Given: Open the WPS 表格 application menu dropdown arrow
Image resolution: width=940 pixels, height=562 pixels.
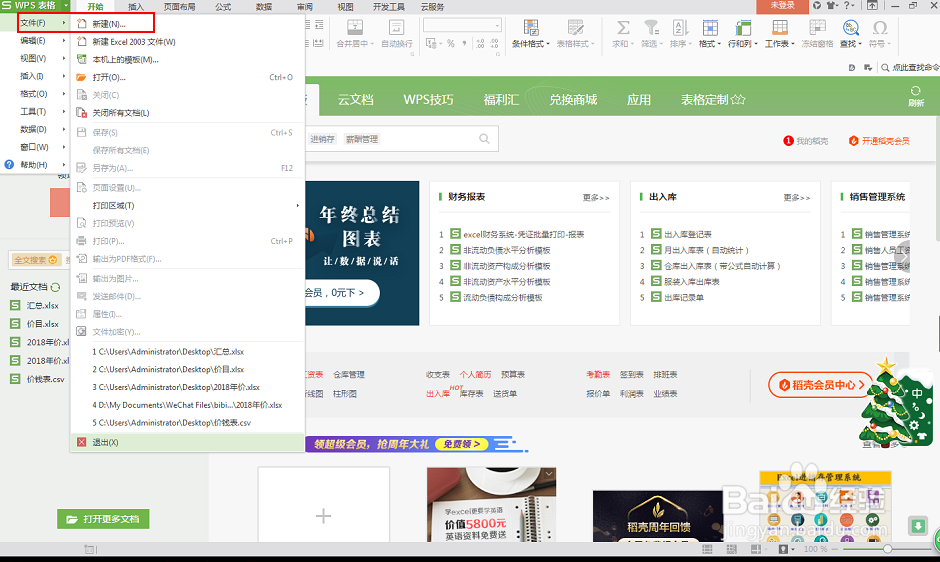Looking at the screenshot, I should (66, 5).
